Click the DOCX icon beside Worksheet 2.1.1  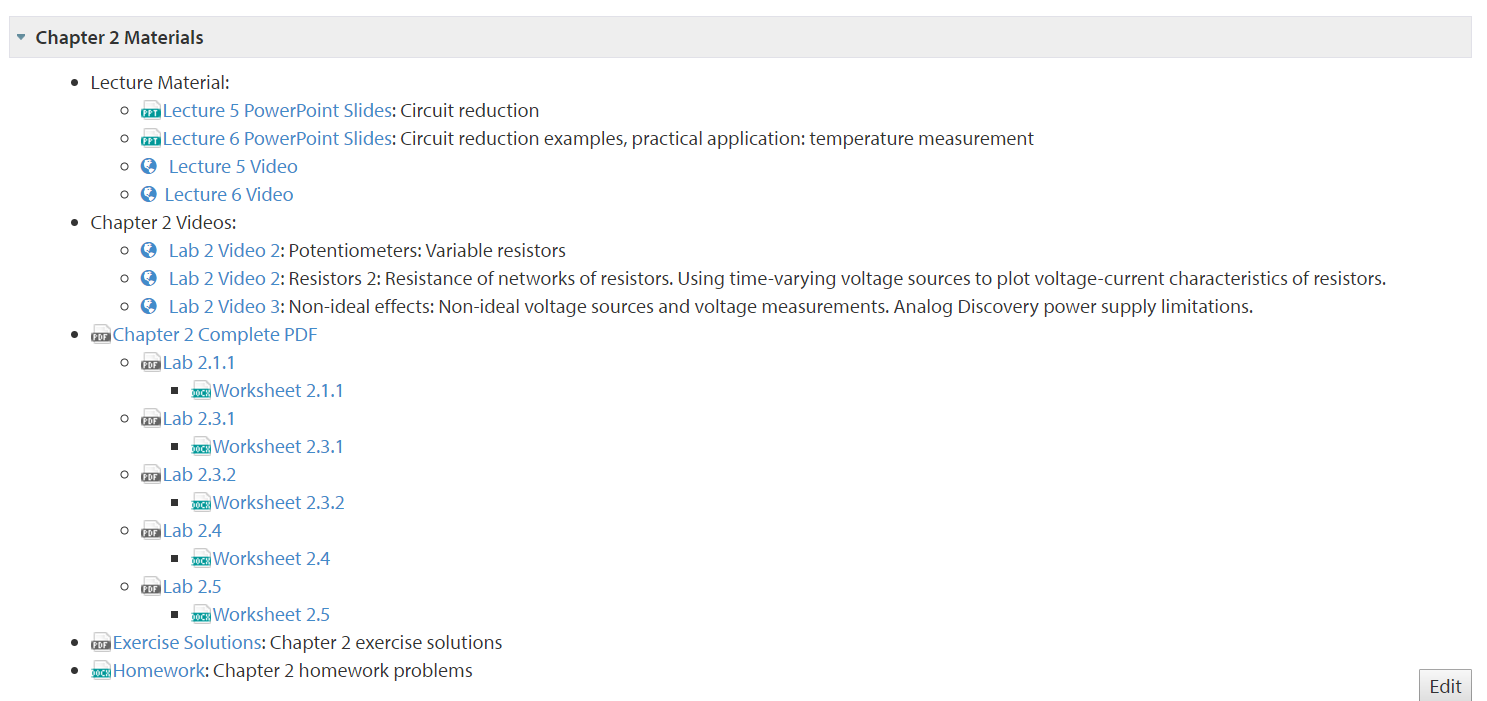pyautogui.click(x=201, y=391)
